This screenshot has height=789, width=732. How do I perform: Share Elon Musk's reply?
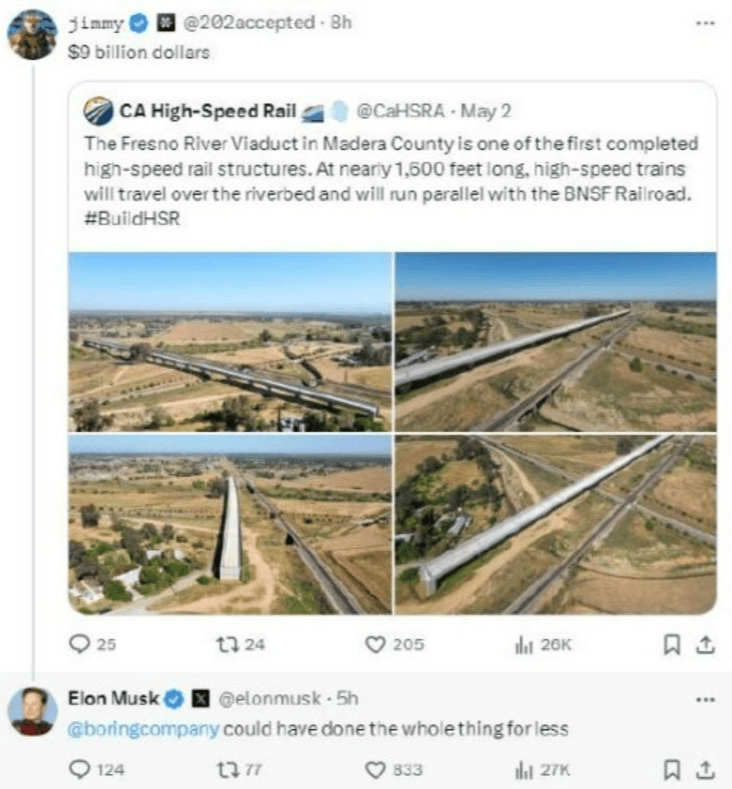tap(704, 769)
